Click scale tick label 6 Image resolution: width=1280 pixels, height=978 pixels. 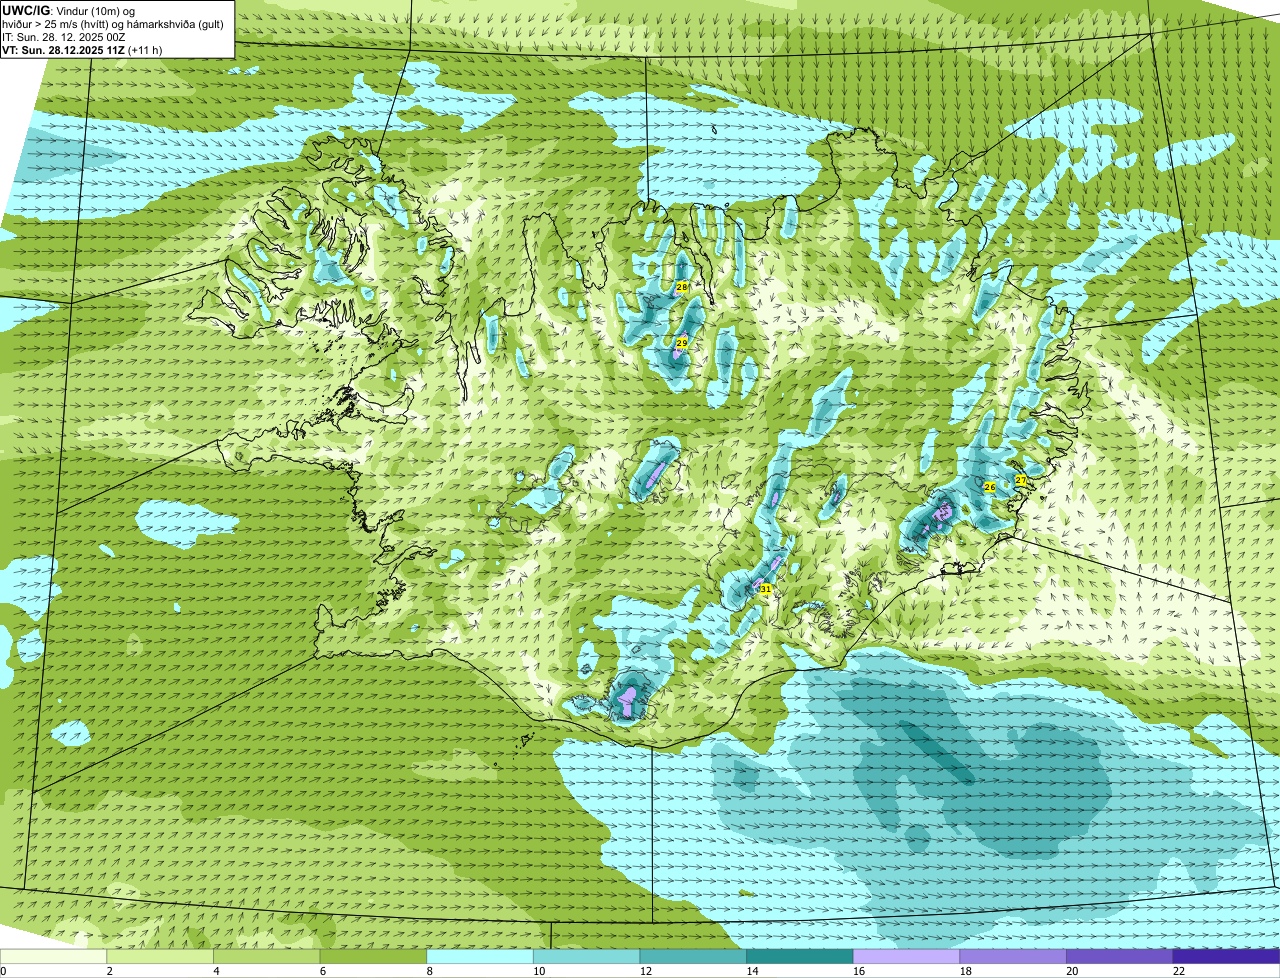coord(322,971)
